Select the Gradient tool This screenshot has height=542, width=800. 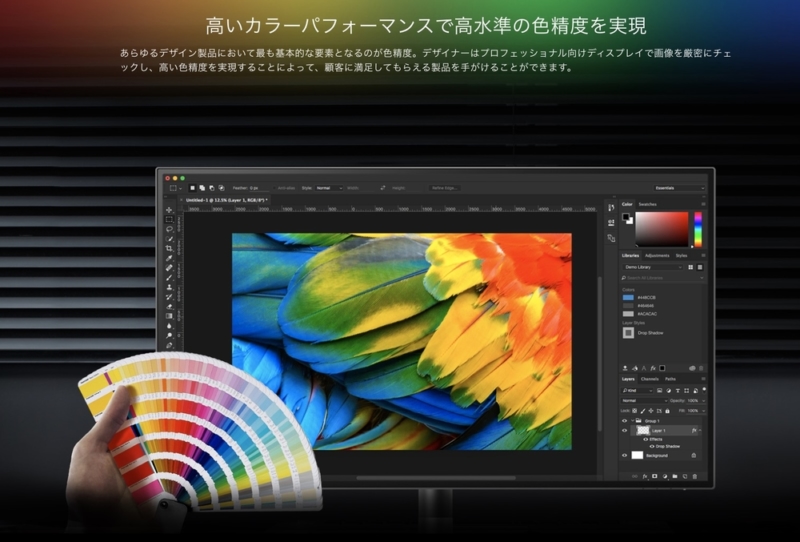pyautogui.click(x=169, y=316)
